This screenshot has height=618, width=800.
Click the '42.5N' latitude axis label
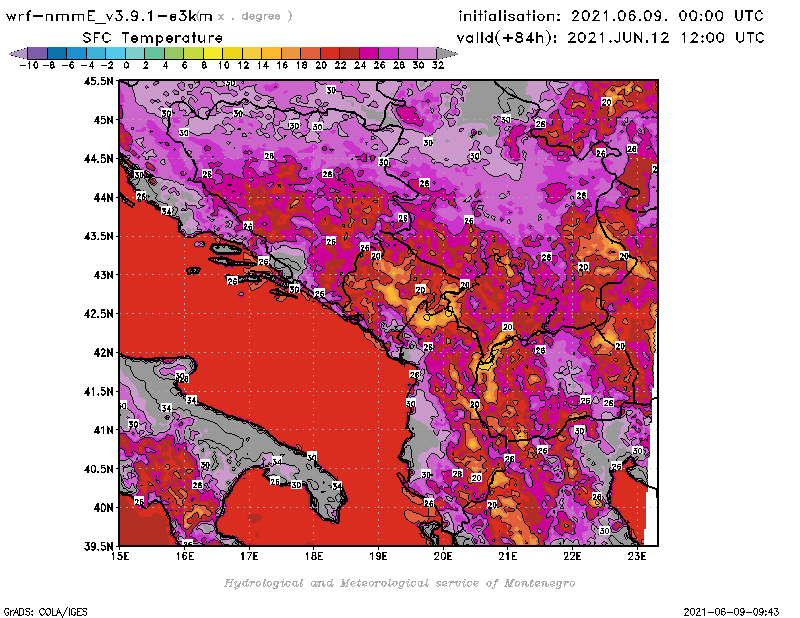(98, 314)
